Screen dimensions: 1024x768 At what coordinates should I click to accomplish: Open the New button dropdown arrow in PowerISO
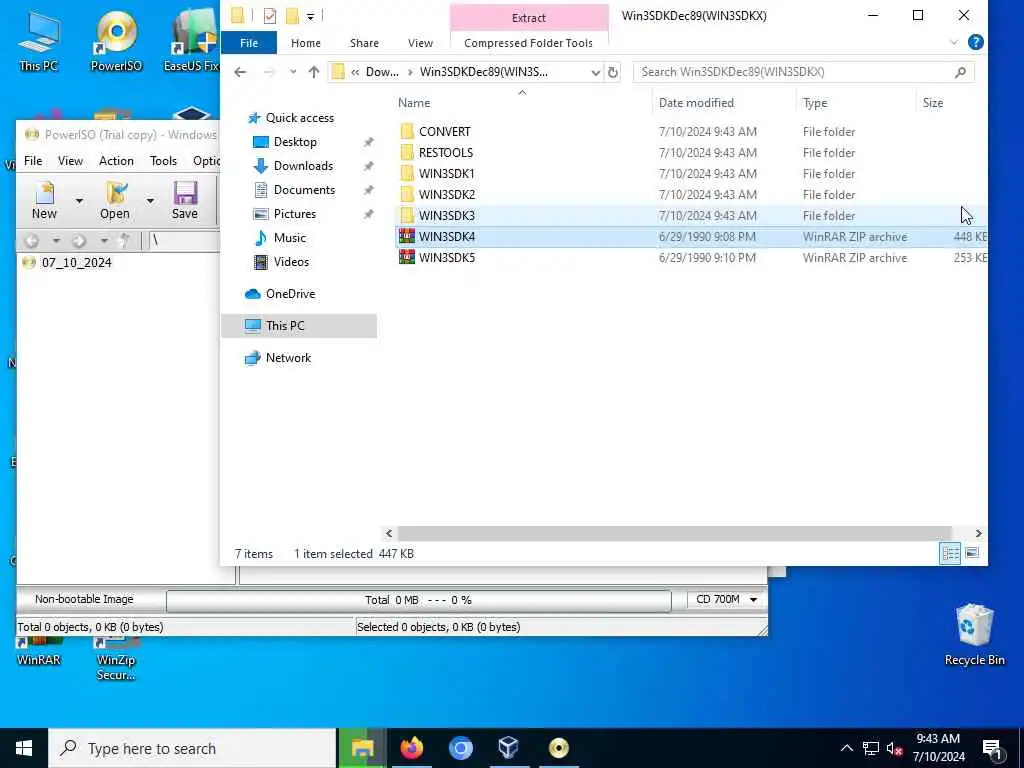pos(79,201)
